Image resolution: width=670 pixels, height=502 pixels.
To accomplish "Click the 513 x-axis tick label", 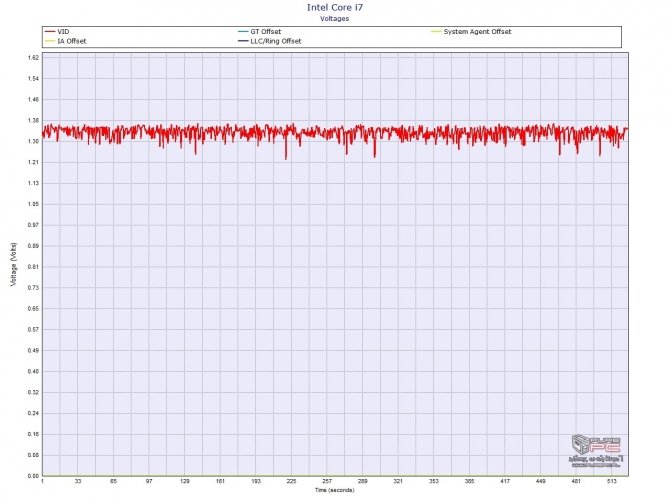I will tap(611, 481).
